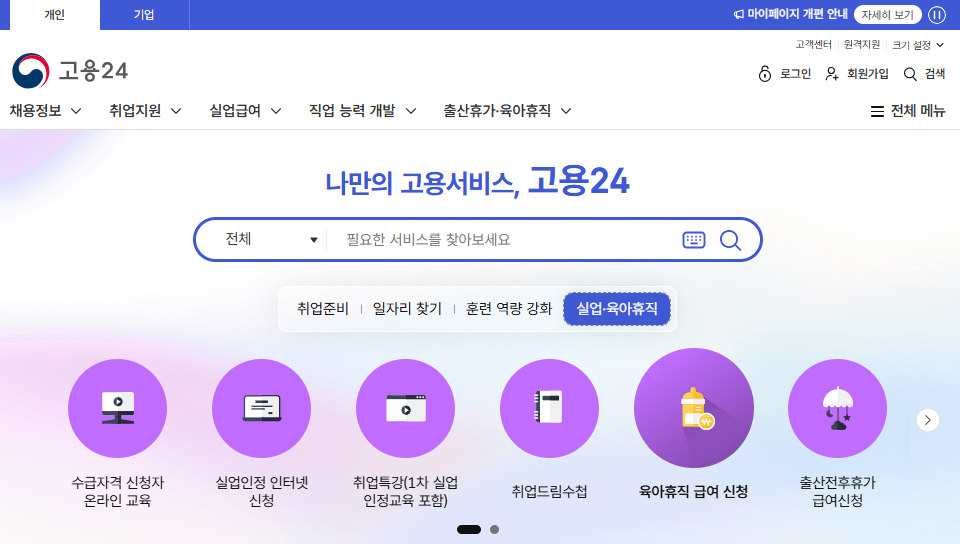
Task: Click 취업특강(1차 실업인정교육 포함) label
Action: click(405, 491)
